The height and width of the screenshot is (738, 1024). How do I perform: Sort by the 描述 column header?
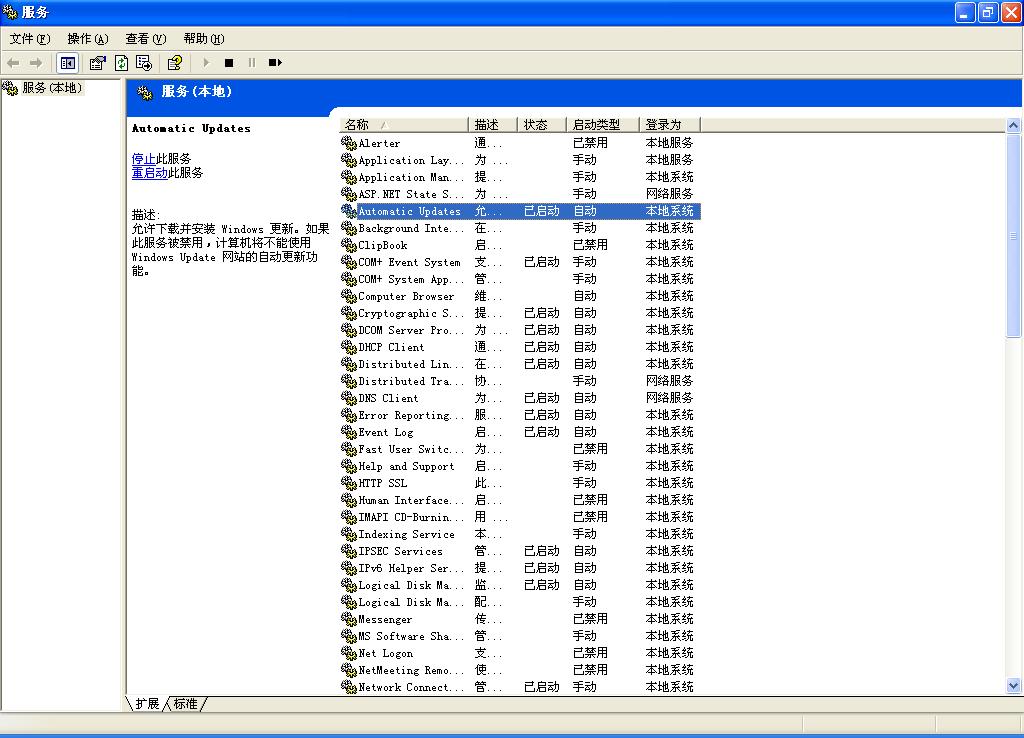coord(493,125)
